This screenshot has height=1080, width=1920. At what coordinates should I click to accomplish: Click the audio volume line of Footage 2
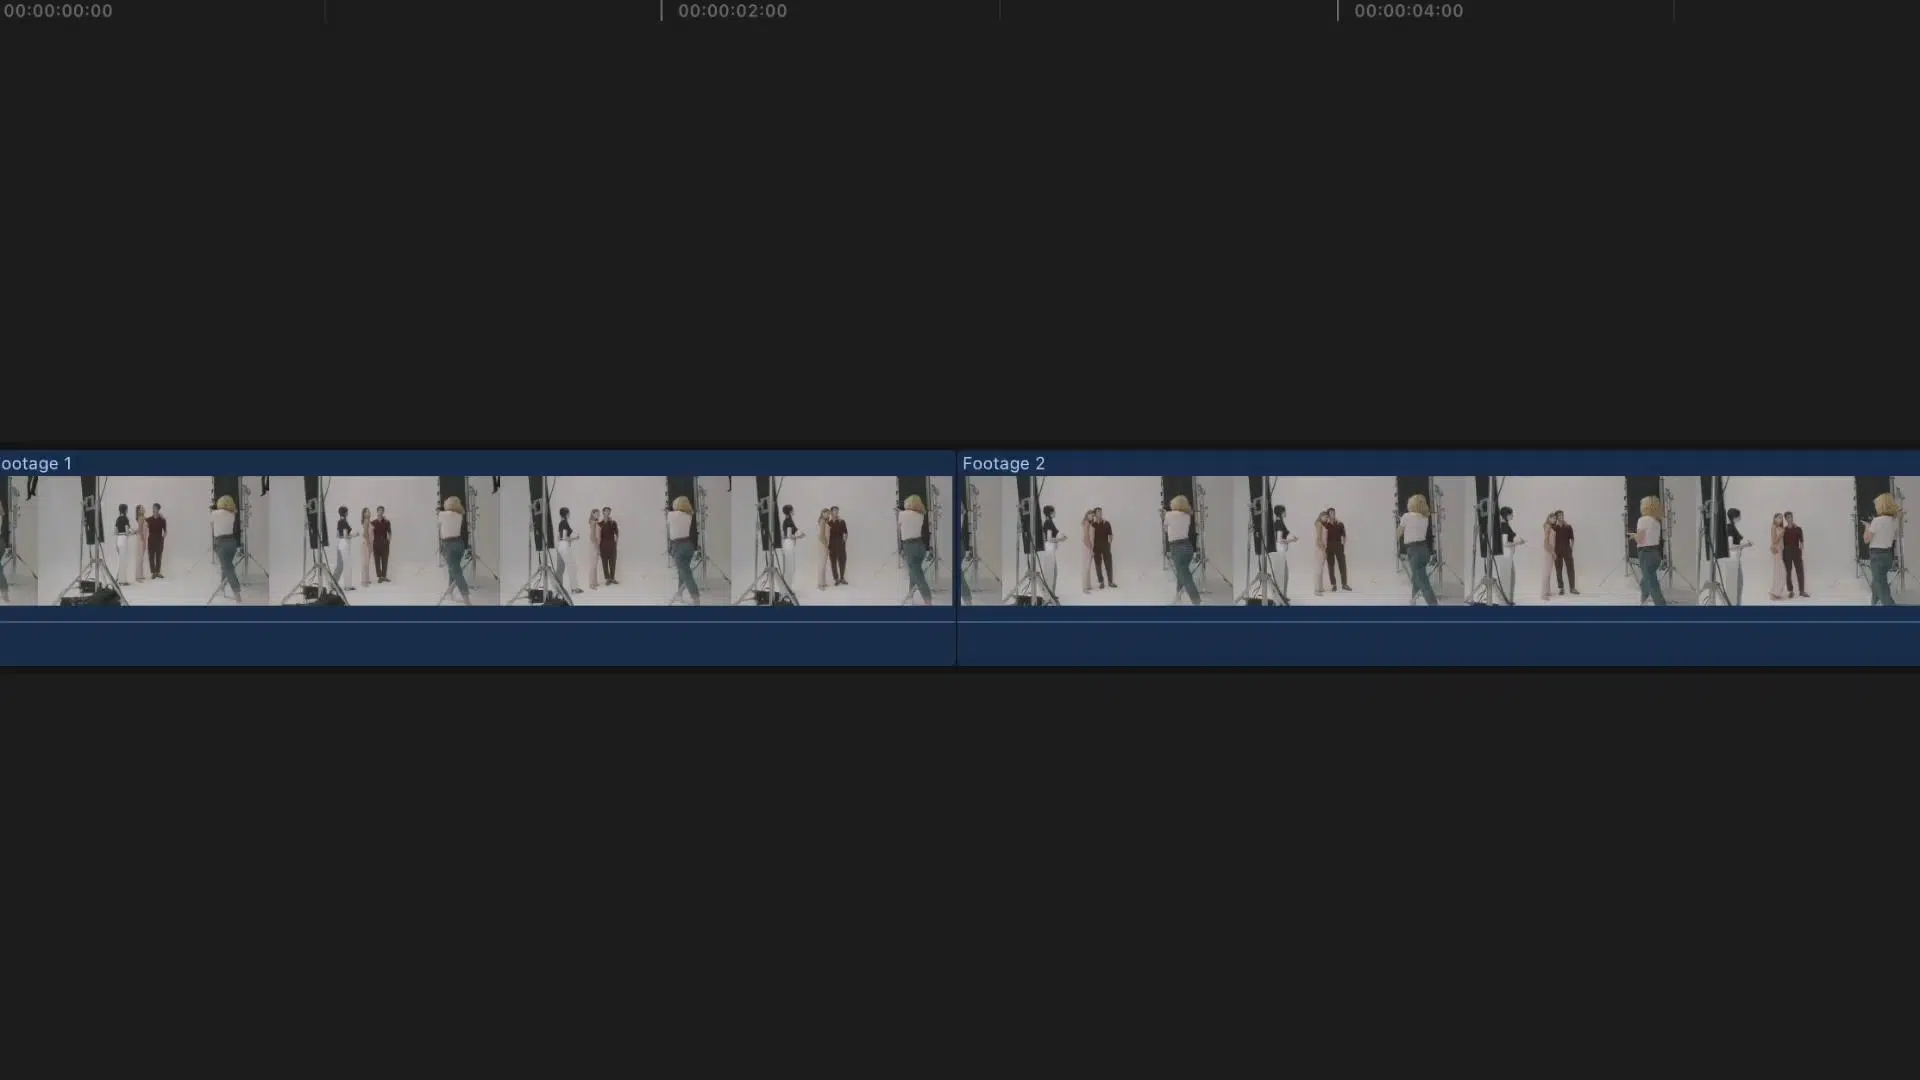pyautogui.click(x=1439, y=621)
